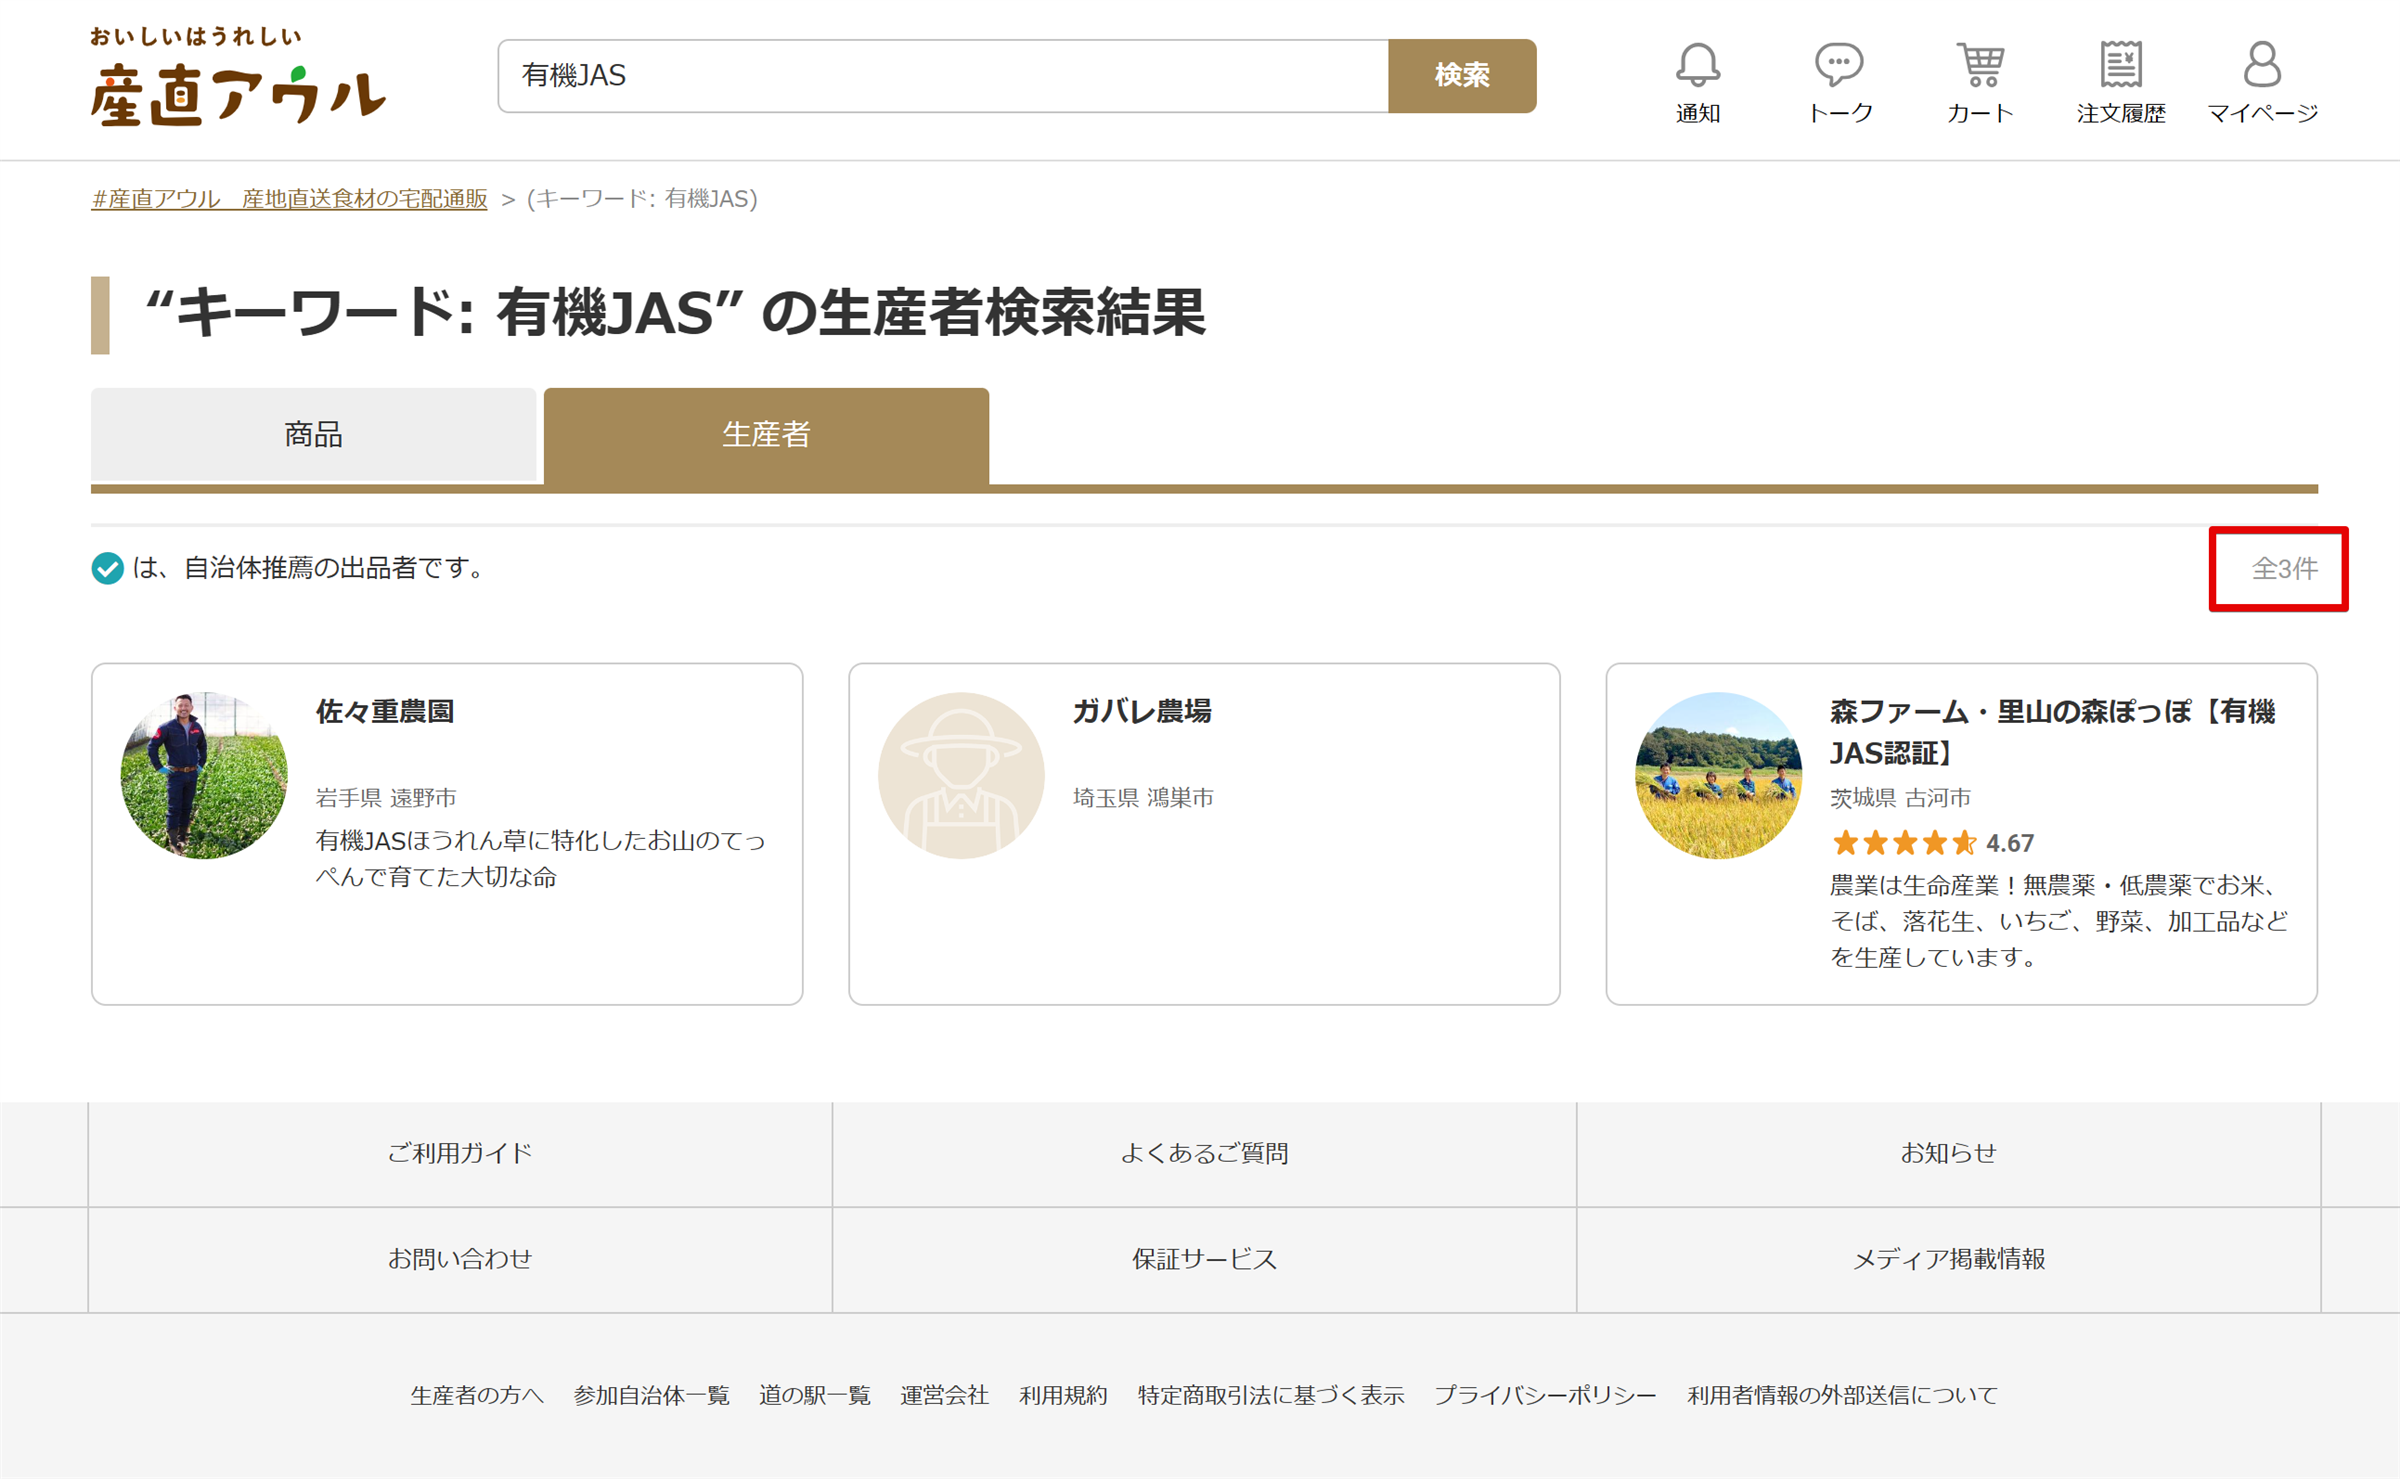Screen dimensions: 2400x1479
Task: Click the 有機JASほうれん草に特化した description text
Action: point(541,858)
